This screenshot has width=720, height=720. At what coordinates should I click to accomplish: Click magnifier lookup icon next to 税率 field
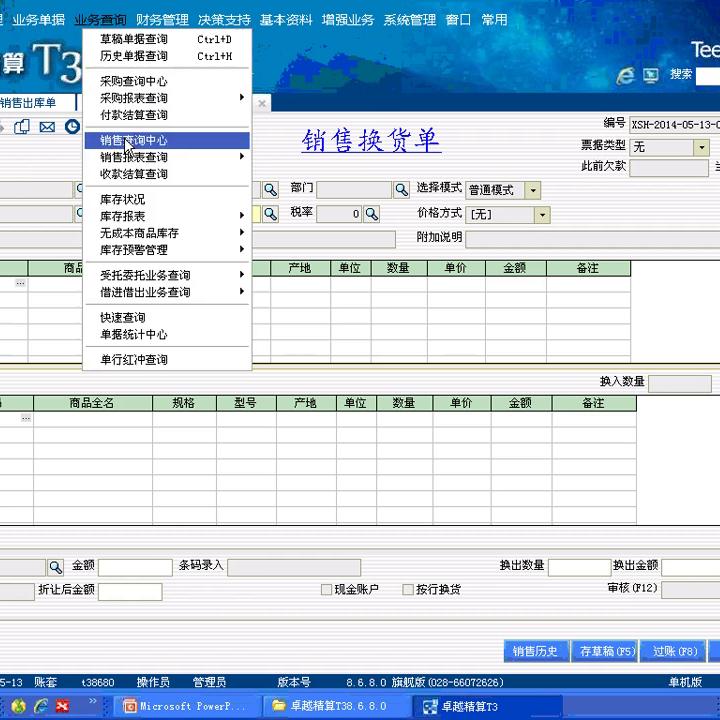click(x=371, y=214)
